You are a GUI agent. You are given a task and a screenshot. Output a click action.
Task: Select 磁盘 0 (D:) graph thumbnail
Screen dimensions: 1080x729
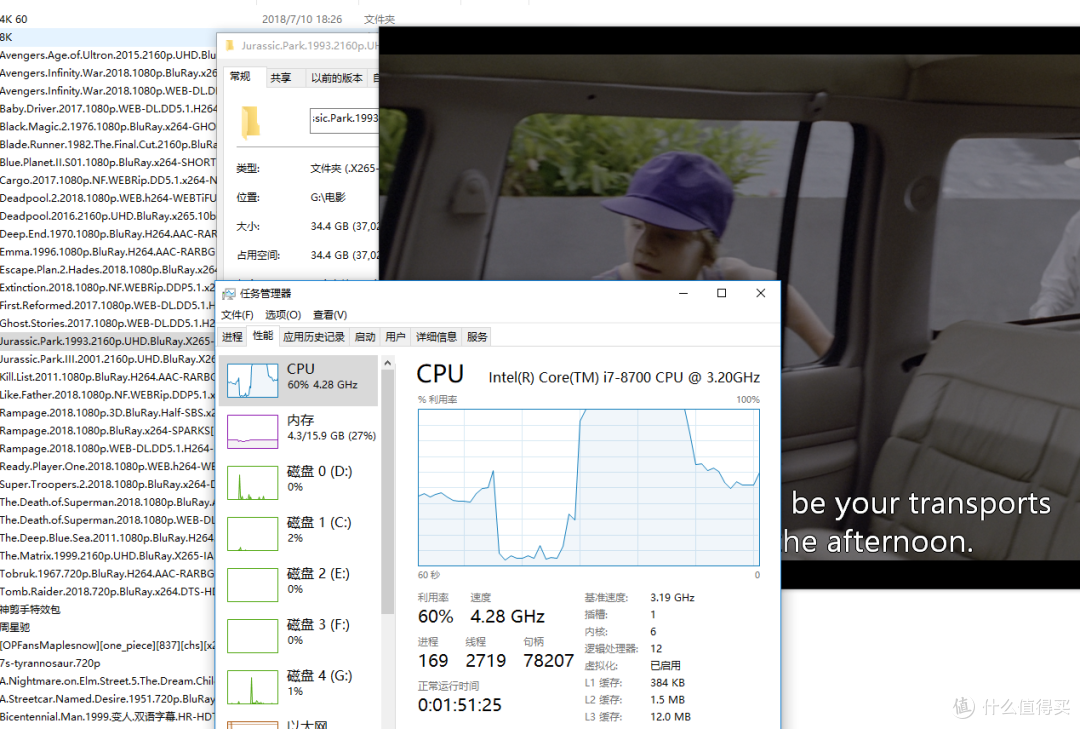pyautogui.click(x=253, y=482)
